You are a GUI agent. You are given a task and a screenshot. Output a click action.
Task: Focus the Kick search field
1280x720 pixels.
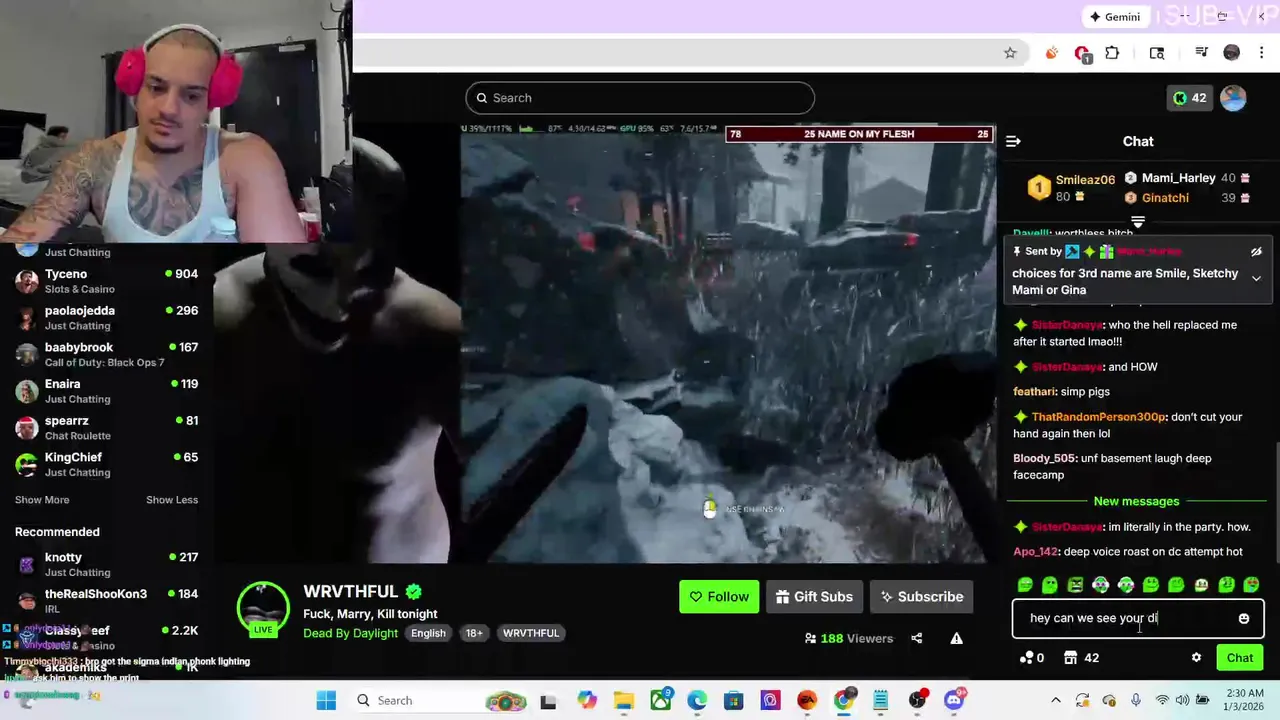pos(640,98)
